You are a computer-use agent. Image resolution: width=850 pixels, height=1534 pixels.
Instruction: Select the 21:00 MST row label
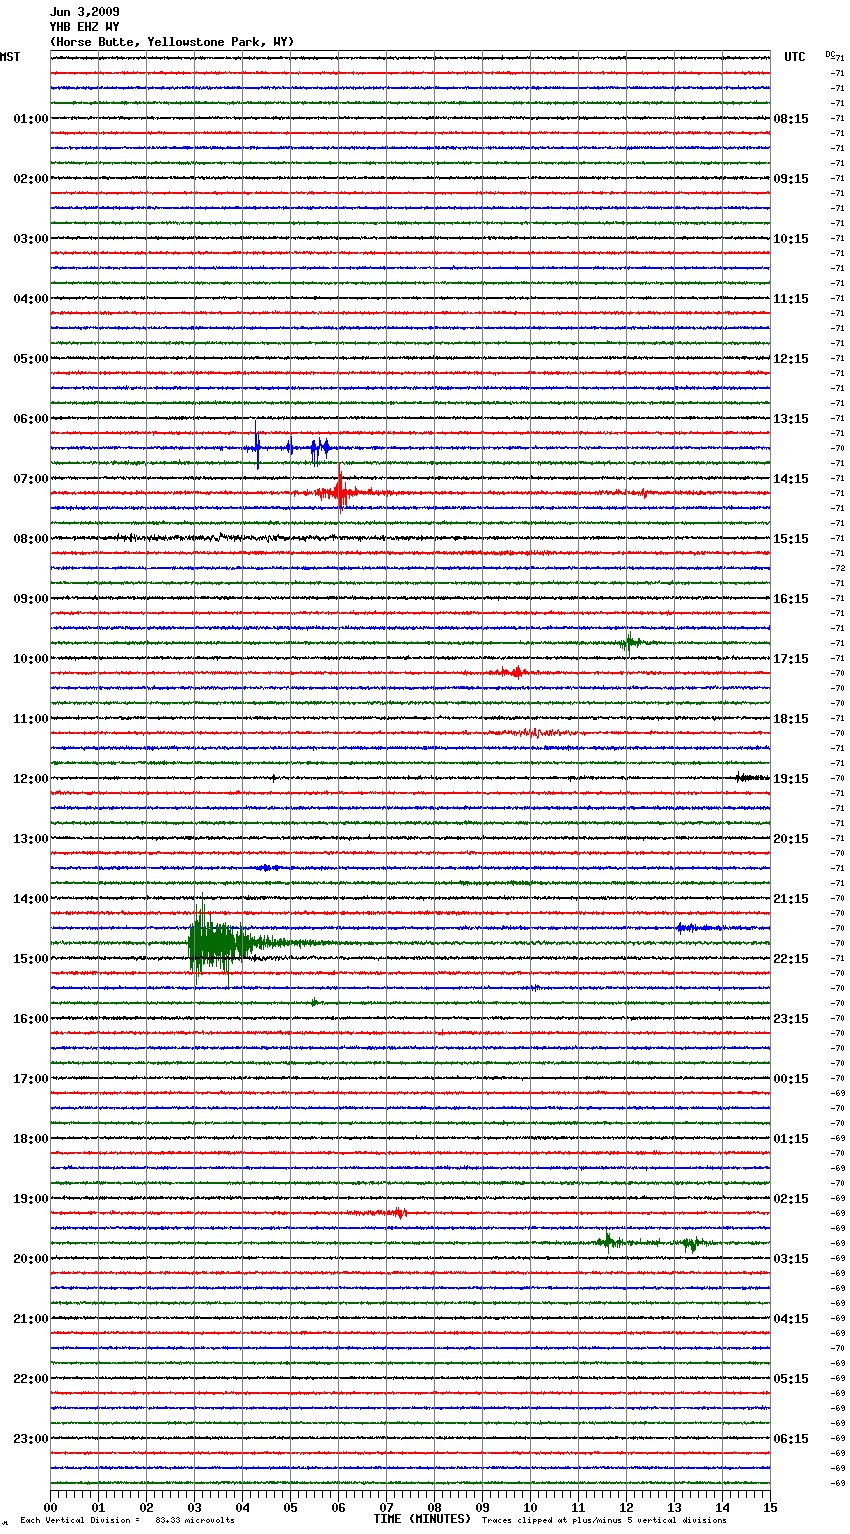(x=30, y=1319)
